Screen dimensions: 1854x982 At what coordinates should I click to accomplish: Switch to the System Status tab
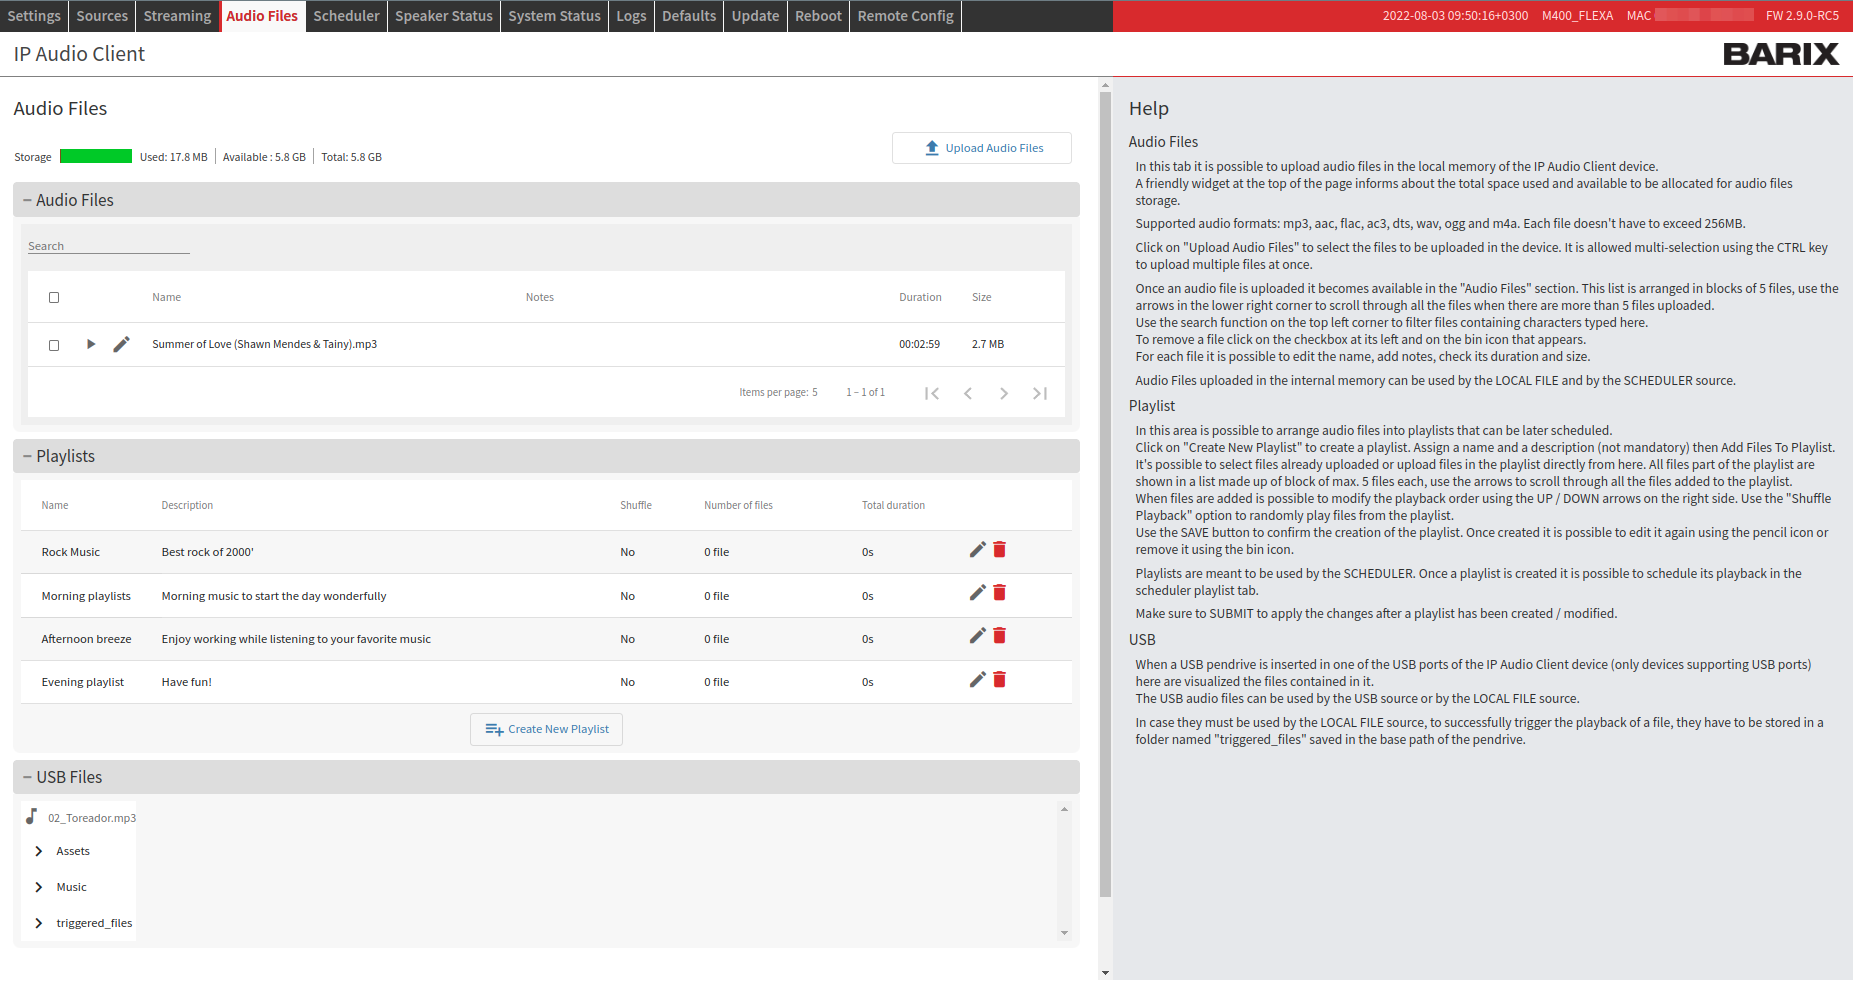coord(554,16)
